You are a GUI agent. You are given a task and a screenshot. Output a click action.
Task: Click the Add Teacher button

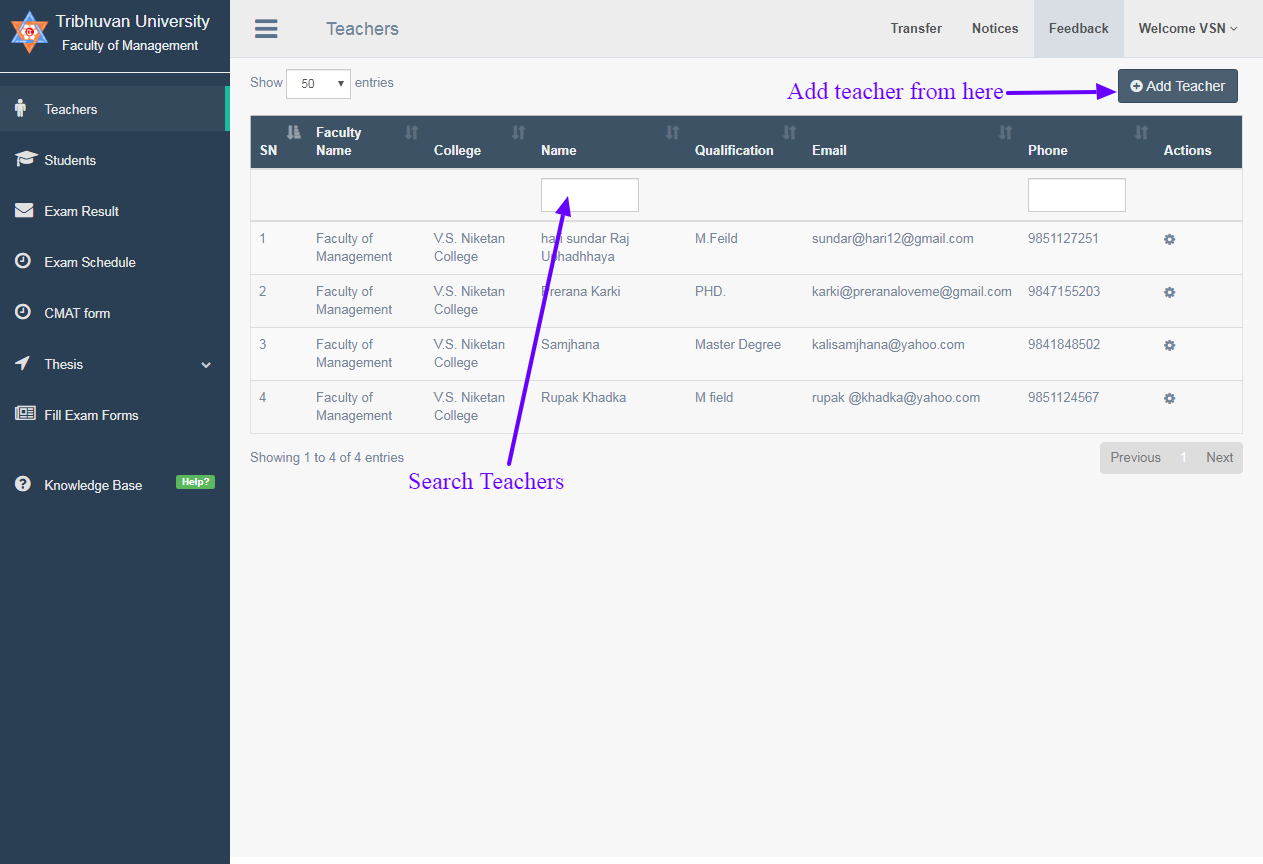[1177, 86]
